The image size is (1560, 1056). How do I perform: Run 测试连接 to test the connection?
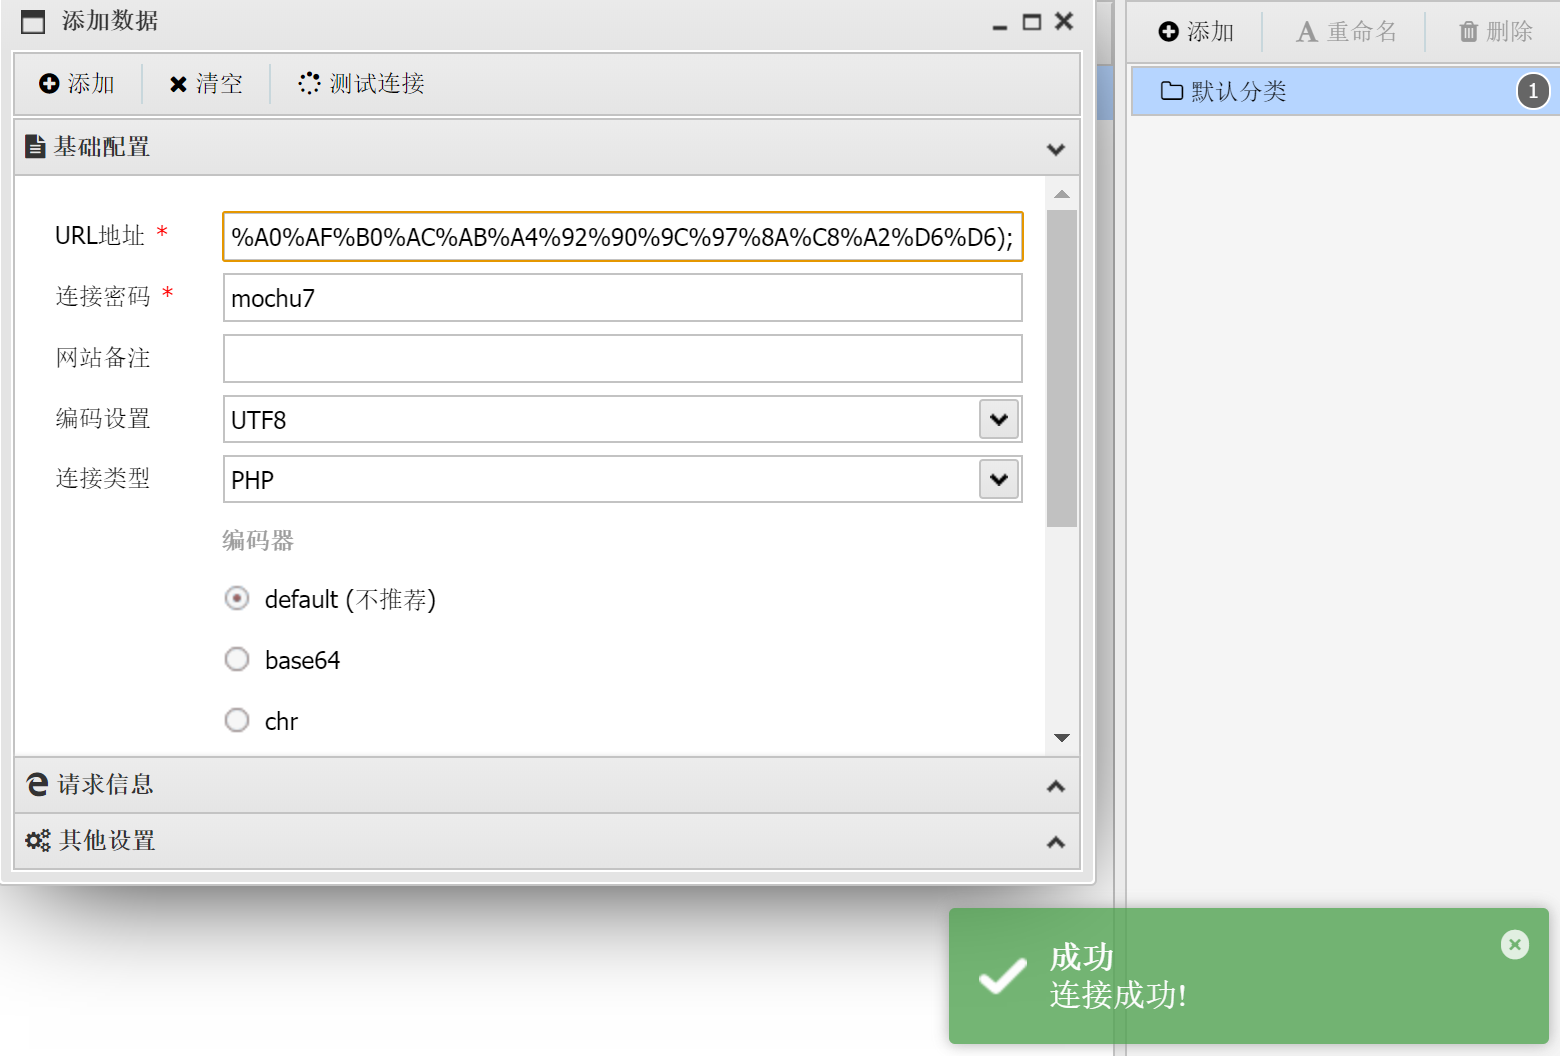[x=361, y=84]
